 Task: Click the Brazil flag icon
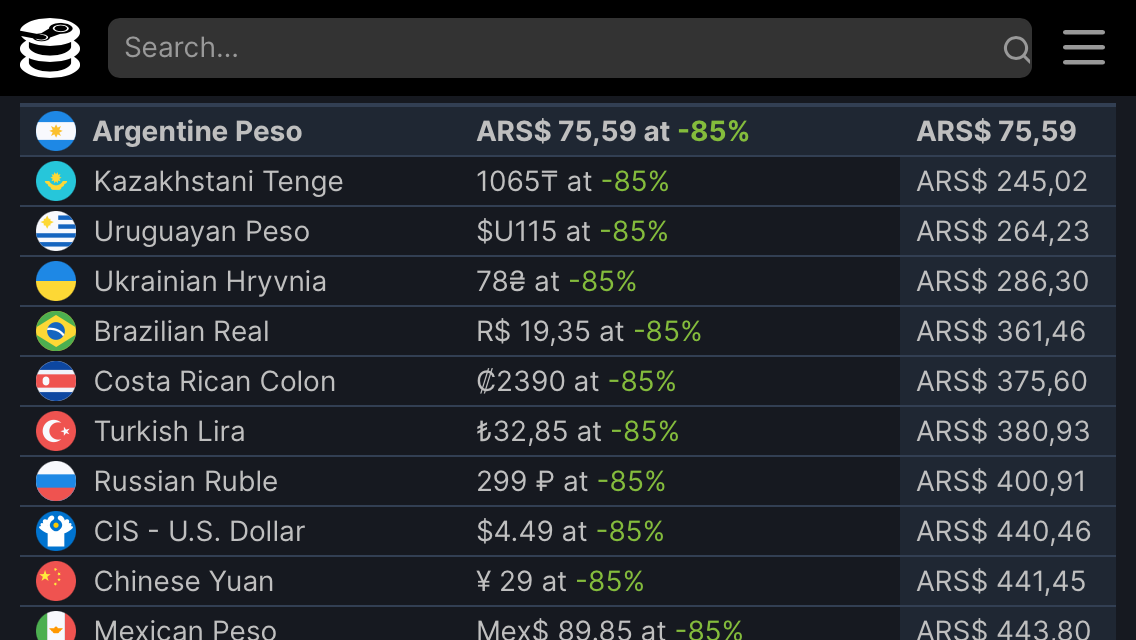pyautogui.click(x=56, y=331)
